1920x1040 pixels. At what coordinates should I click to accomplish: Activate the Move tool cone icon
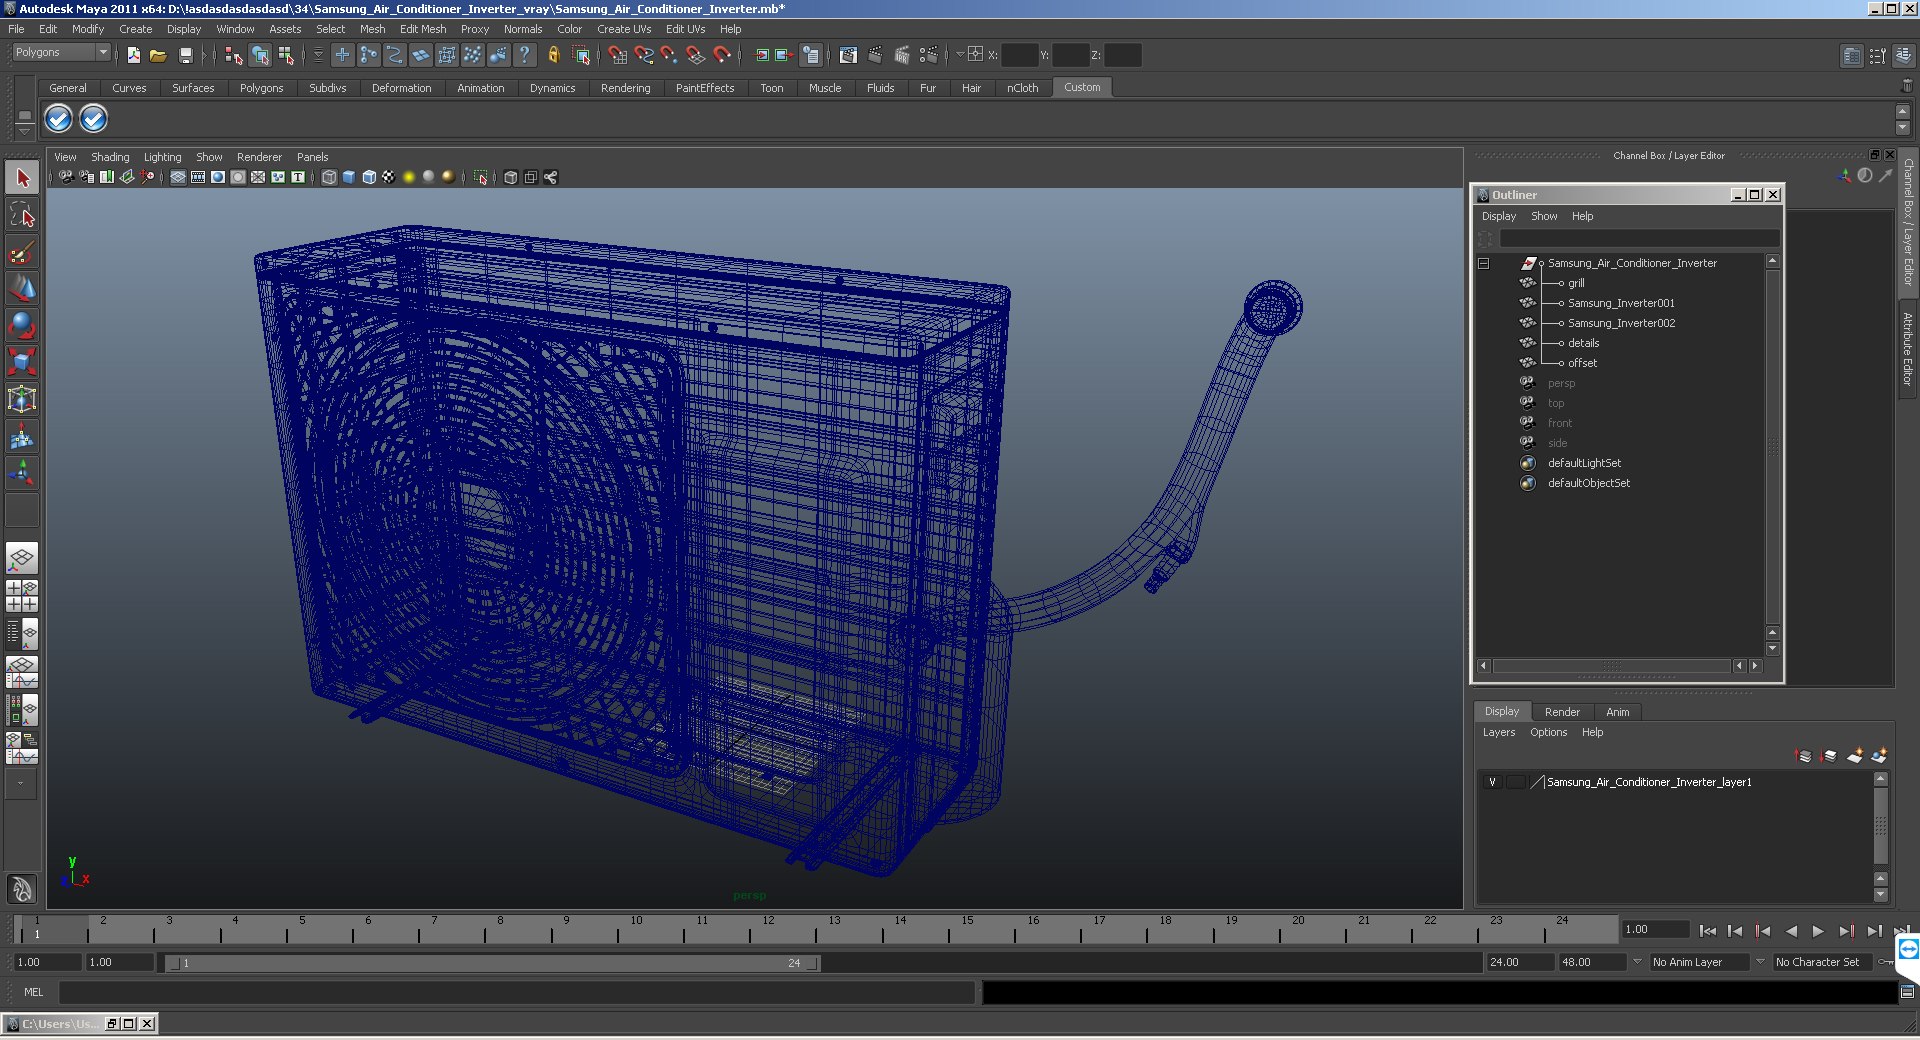[x=22, y=289]
